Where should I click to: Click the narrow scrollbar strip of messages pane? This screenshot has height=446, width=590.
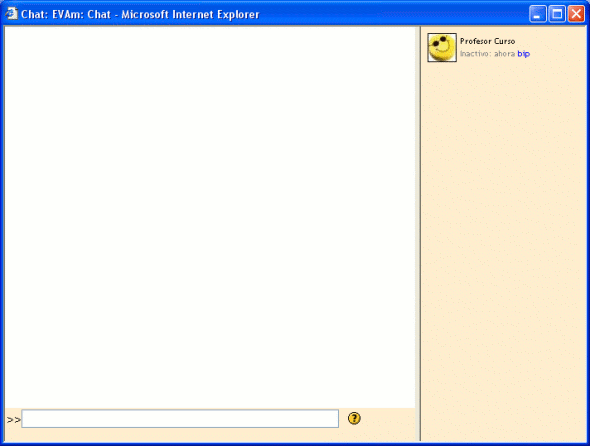417,217
